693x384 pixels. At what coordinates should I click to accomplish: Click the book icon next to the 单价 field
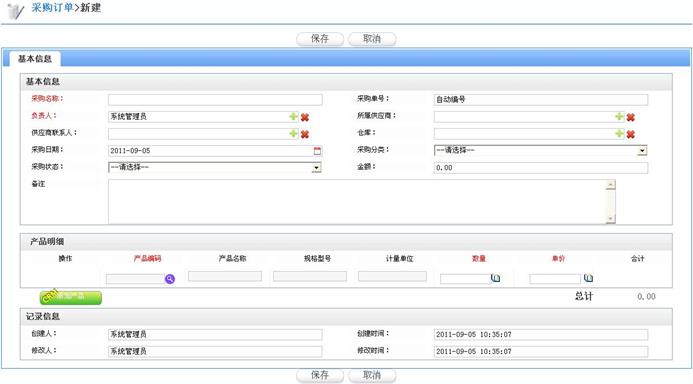pos(588,278)
